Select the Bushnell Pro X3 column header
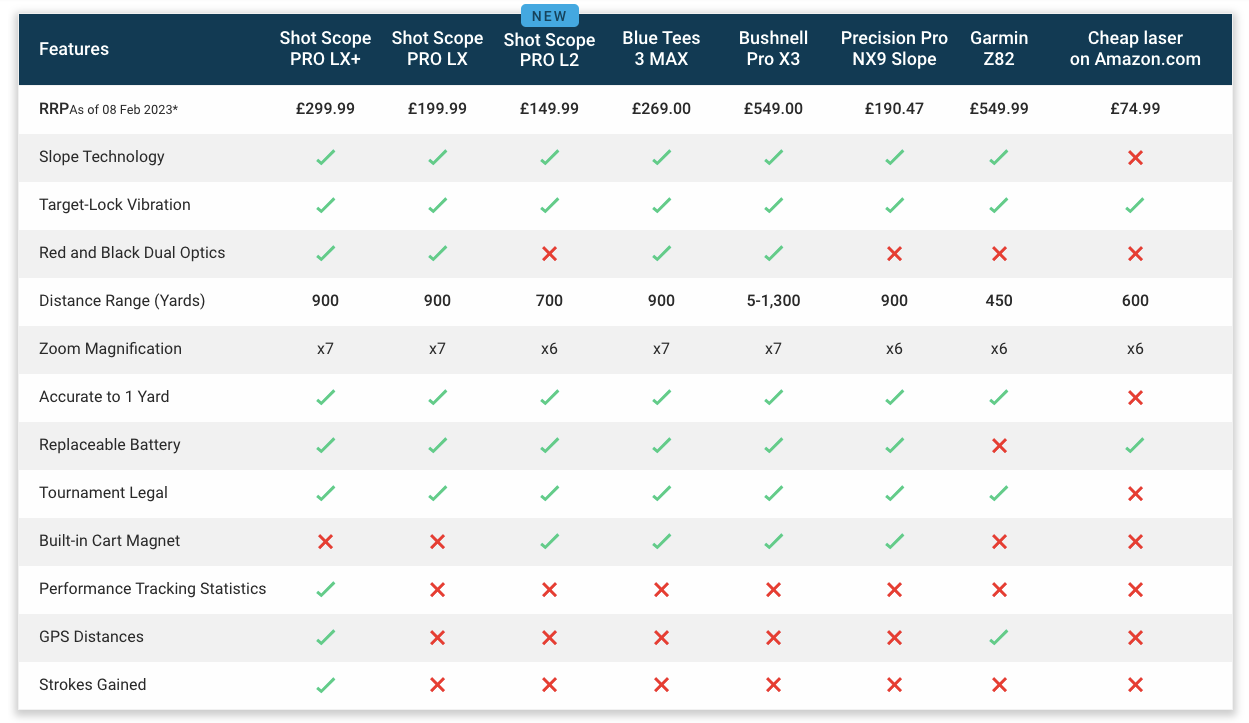Screen dimensions: 1249x723 point(773,48)
